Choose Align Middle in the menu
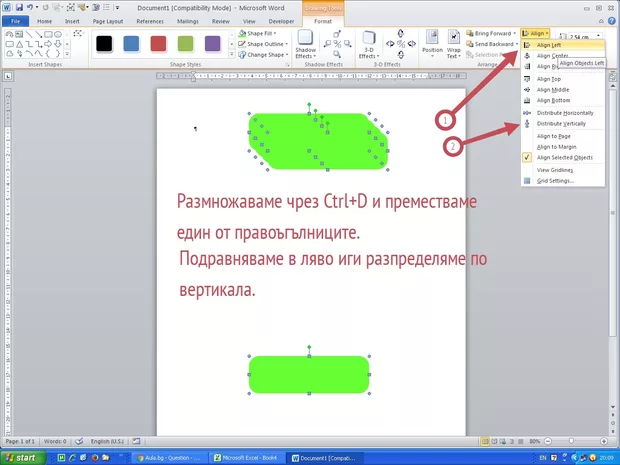This screenshot has width=620, height=465. [x=563, y=90]
